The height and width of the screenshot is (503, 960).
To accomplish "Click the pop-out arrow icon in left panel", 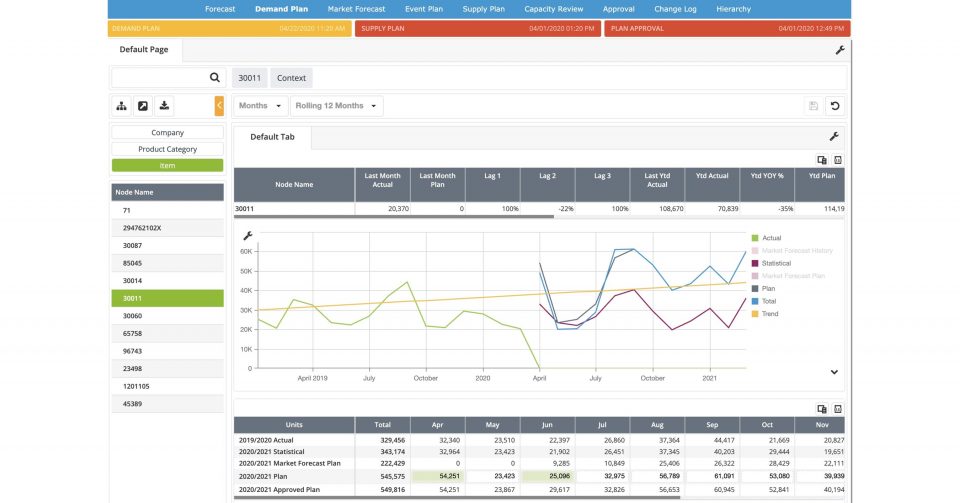I will point(143,106).
